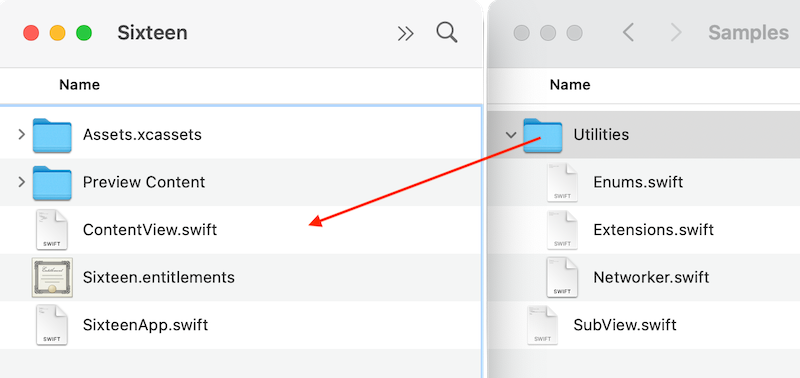Expand the Assets.xcassets folder
The height and width of the screenshot is (378, 800).
[x=21, y=135]
